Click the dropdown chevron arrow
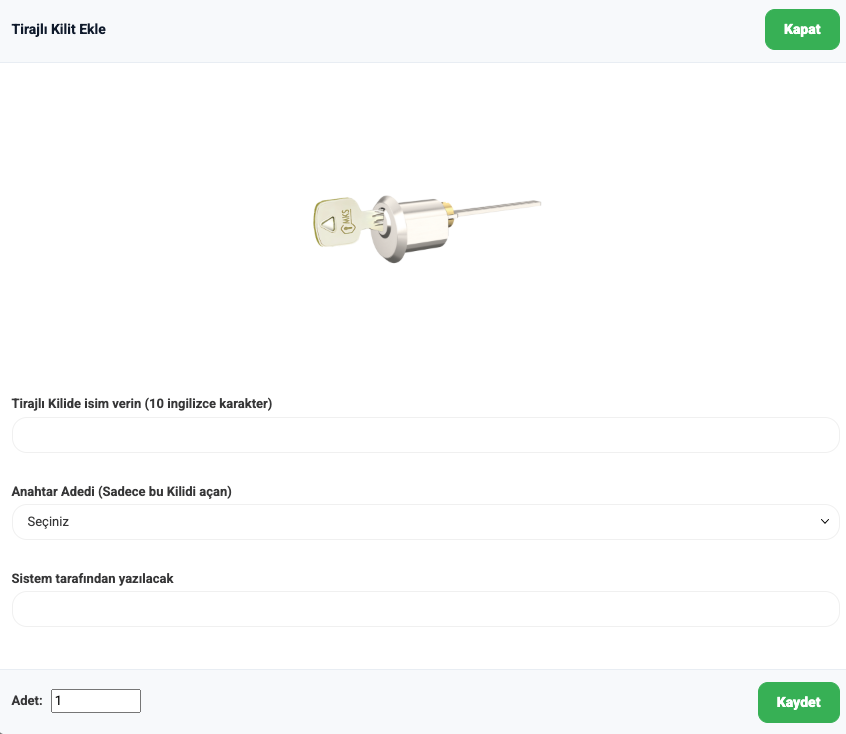This screenshot has width=846, height=734. pyautogui.click(x=824, y=521)
